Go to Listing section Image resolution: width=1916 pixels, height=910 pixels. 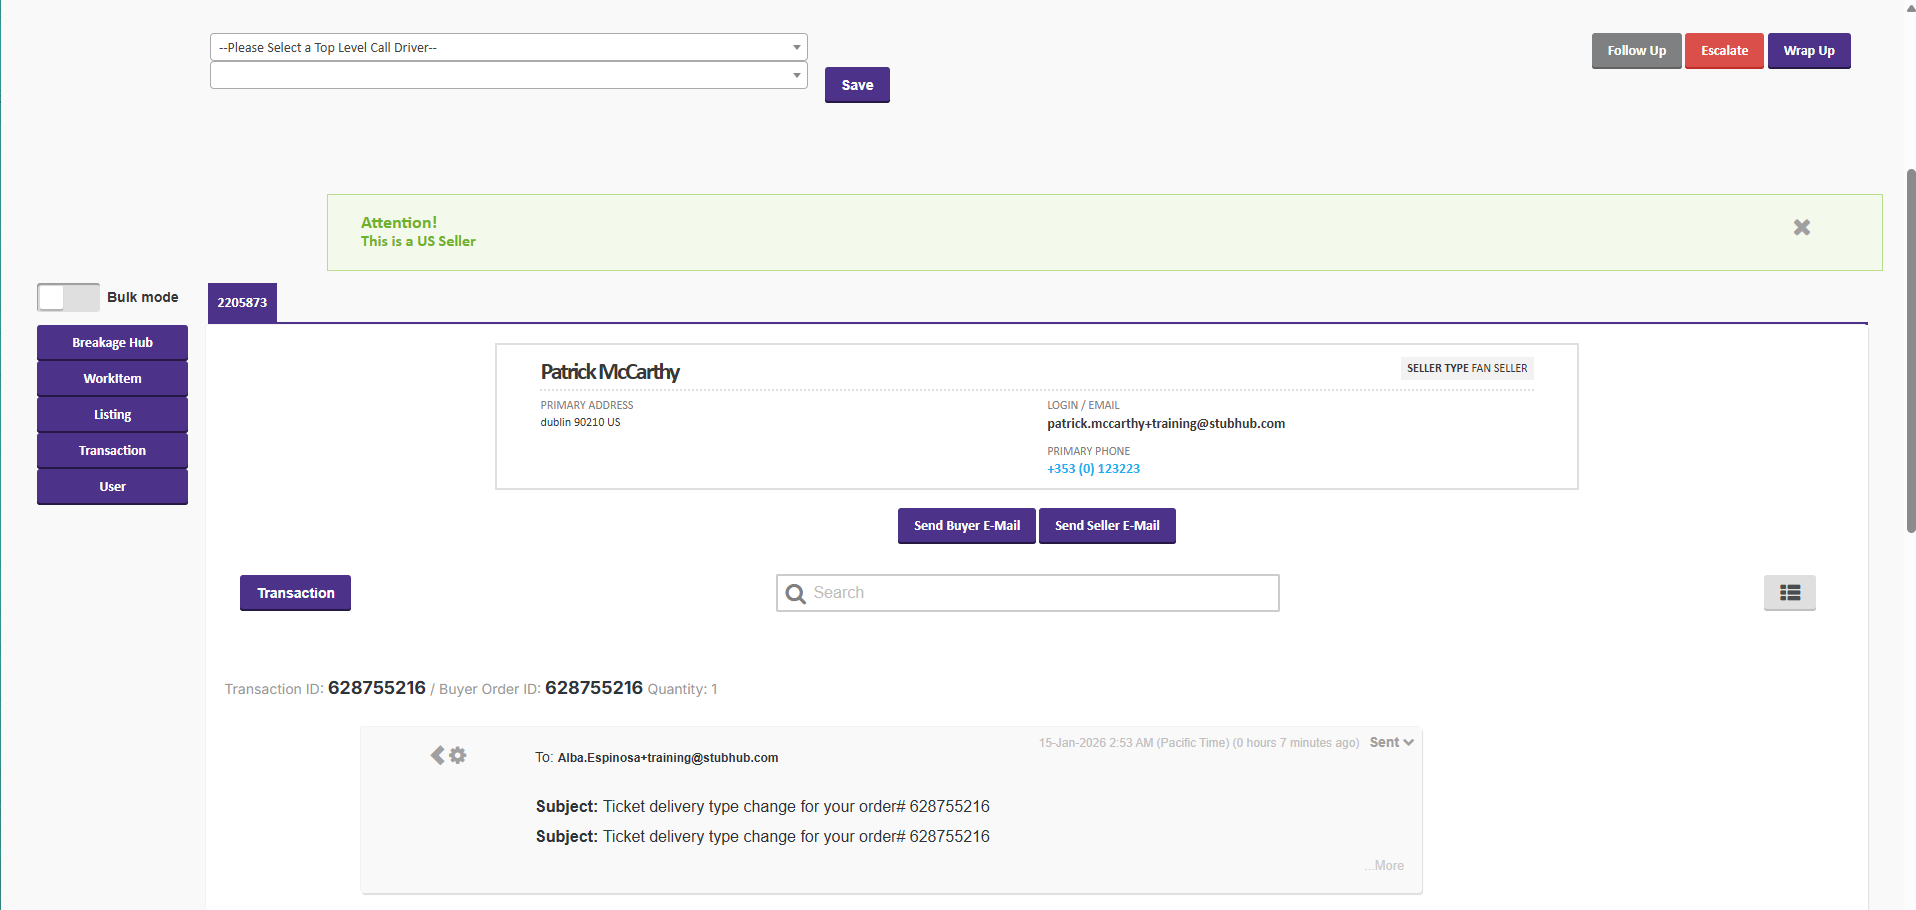tap(112, 414)
